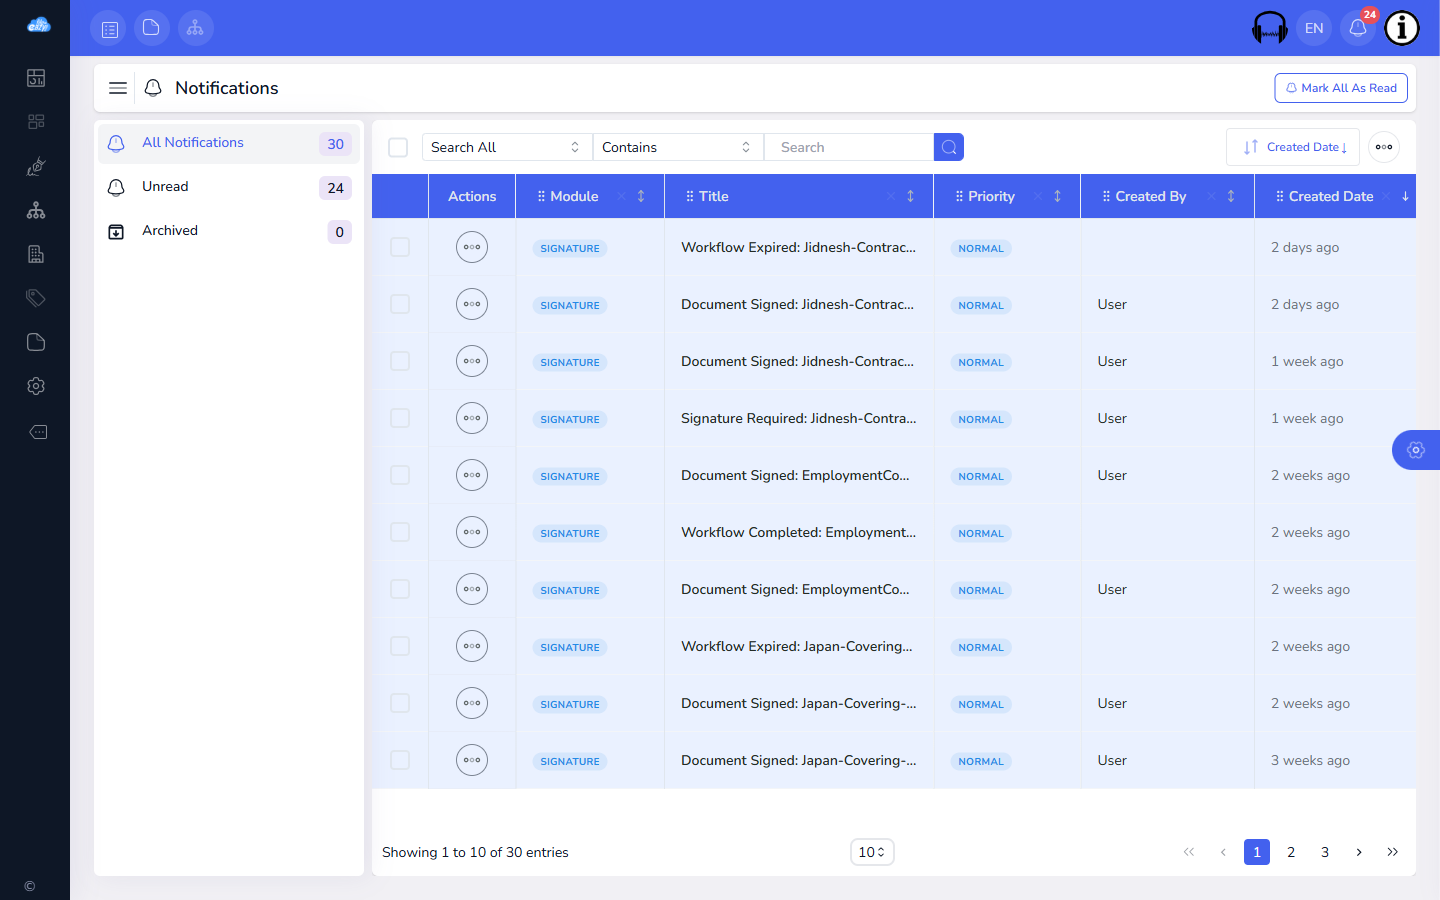Open the info icon in top bar

point(1402,28)
